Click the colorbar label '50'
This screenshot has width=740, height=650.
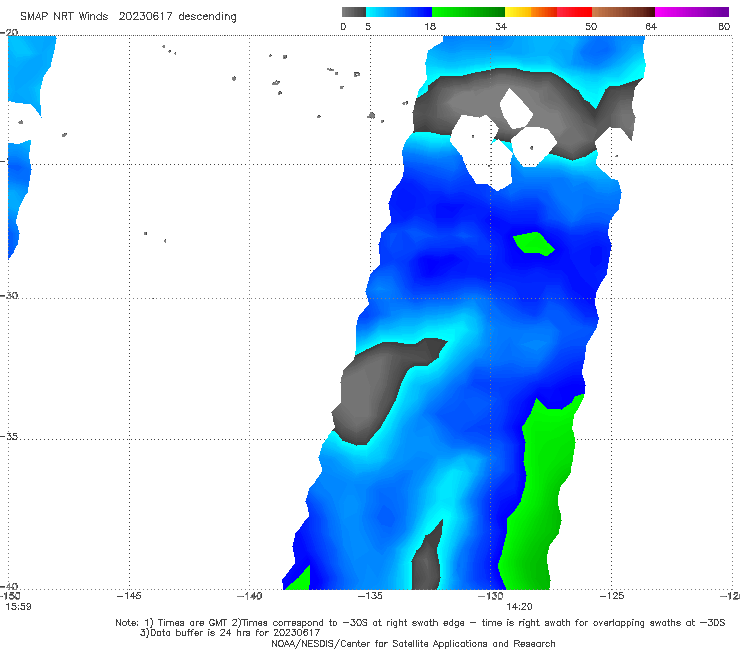591,26
